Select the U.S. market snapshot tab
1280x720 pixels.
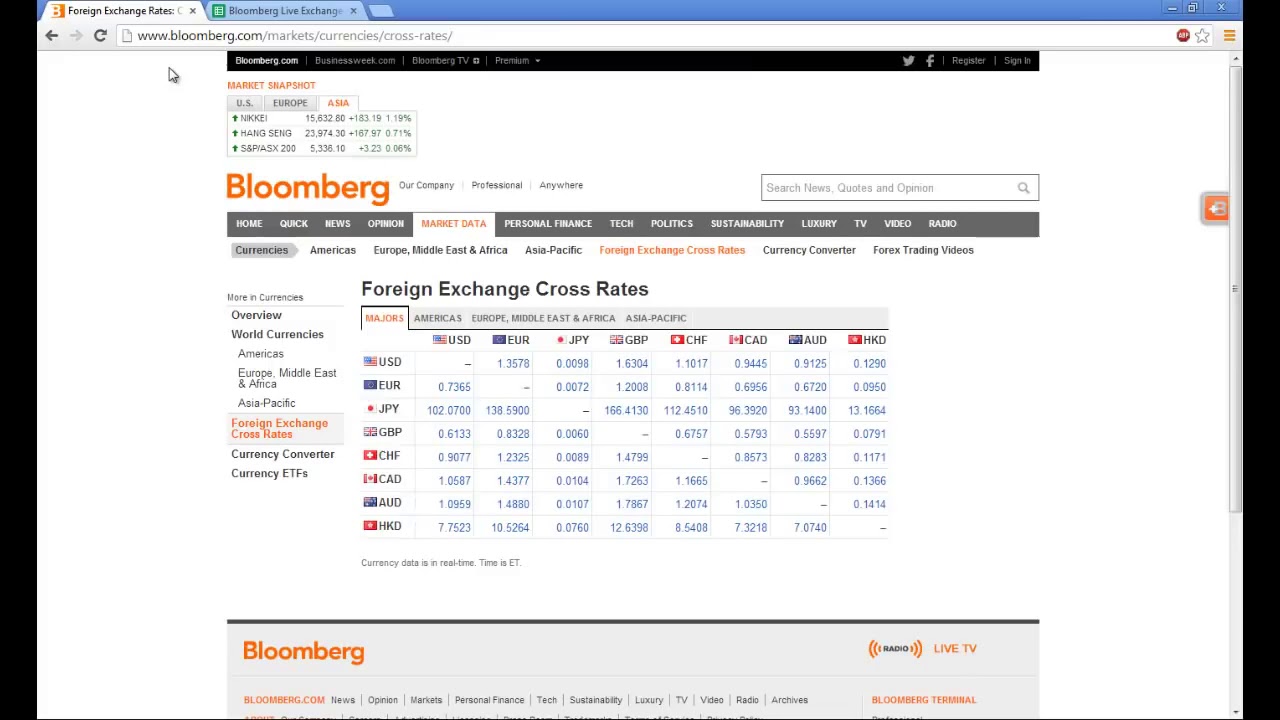tap(244, 103)
